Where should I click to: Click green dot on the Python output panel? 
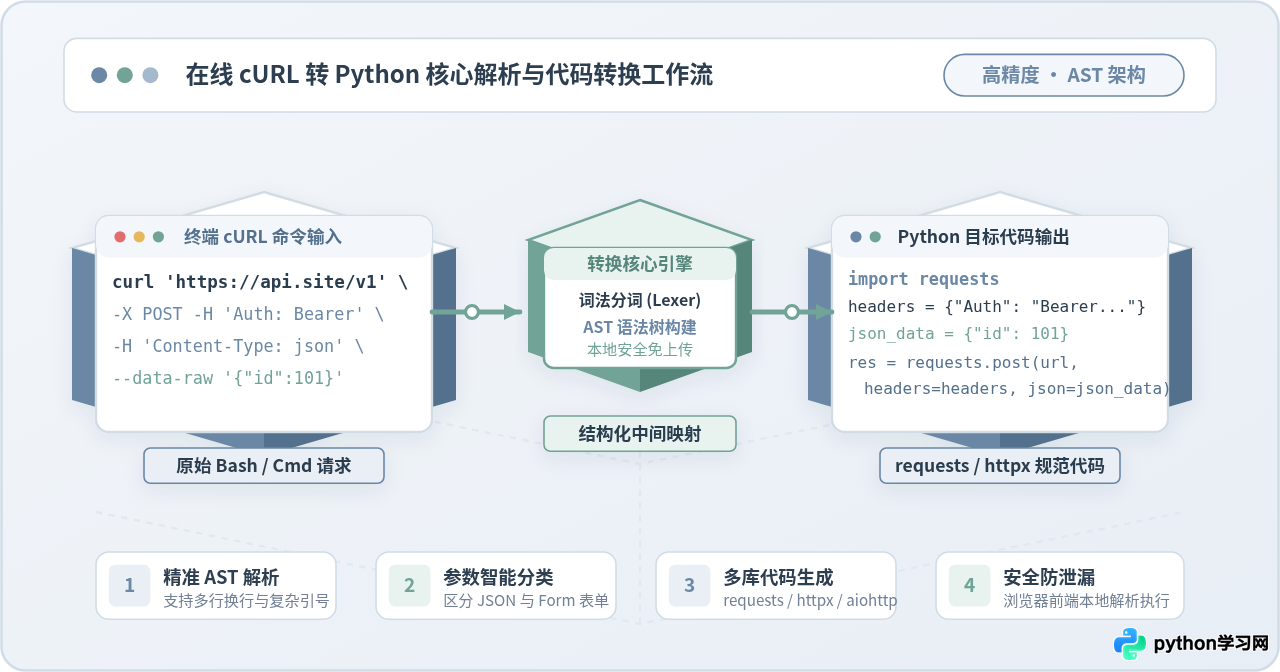875,237
